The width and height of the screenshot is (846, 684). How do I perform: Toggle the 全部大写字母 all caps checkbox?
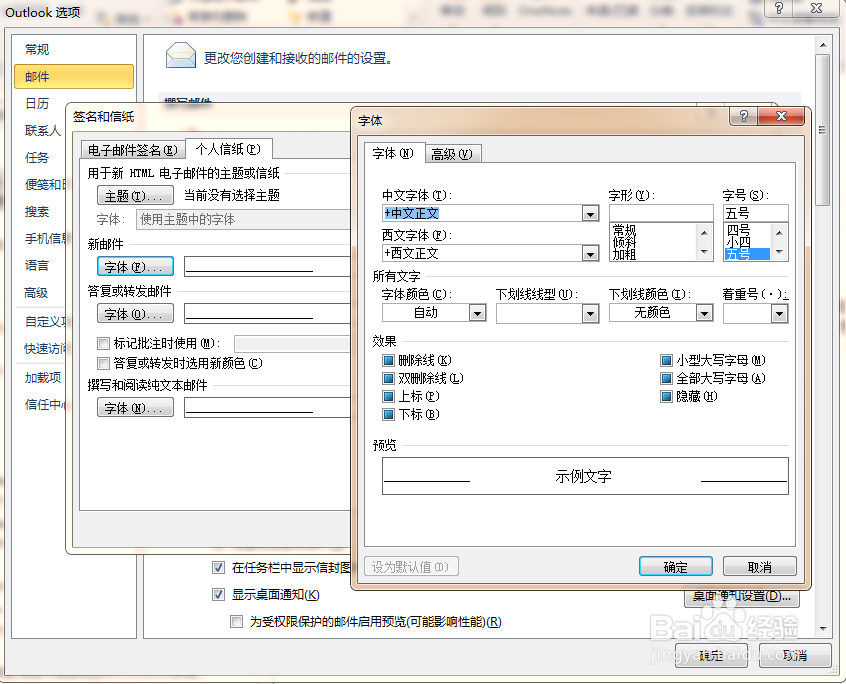pyautogui.click(x=666, y=378)
